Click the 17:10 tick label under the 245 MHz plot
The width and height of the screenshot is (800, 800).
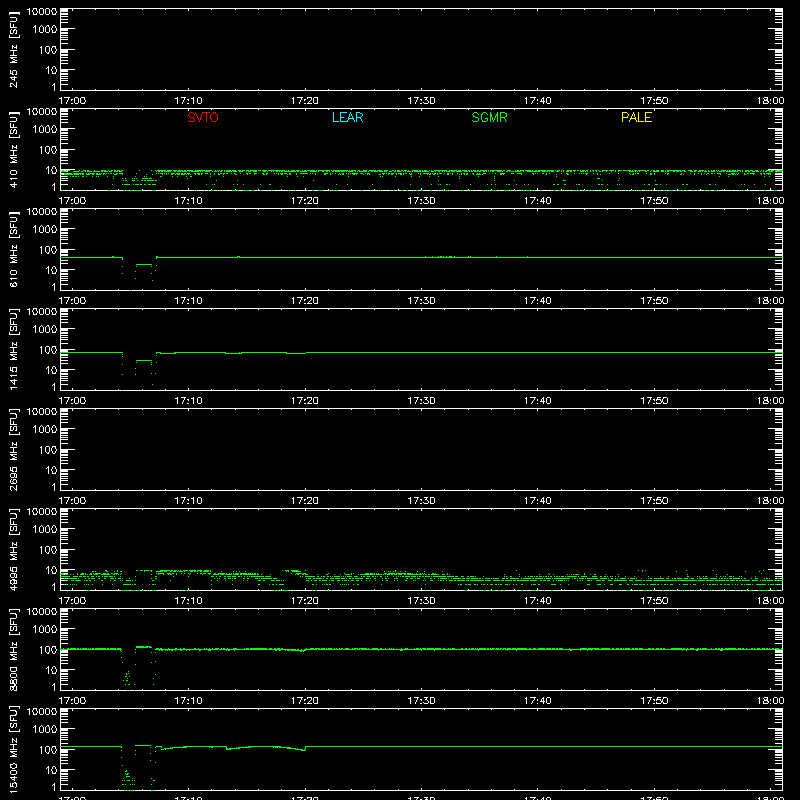[x=188, y=101]
